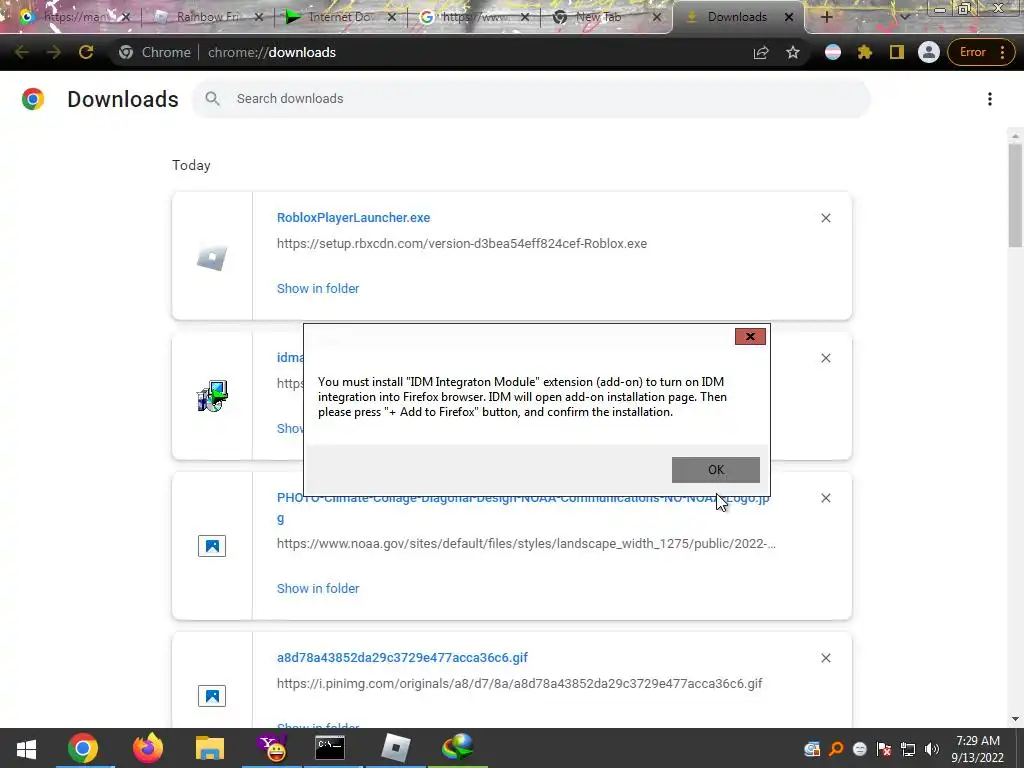The height and width of the screenshot is (768, 1024).
Task: Click the image file icon for PHOTO-Climate-Collage
Action: tap(212, 546)
